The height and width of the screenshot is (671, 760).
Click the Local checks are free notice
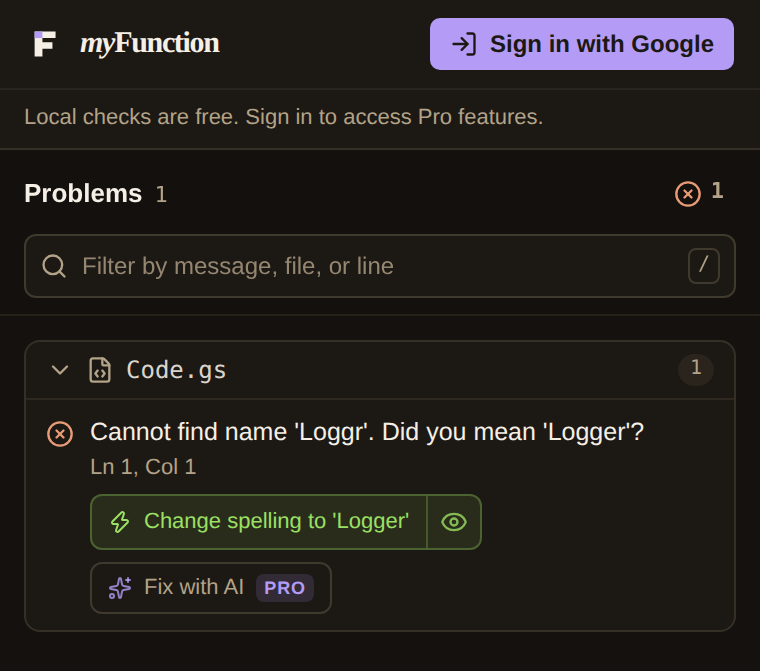pos(284,117)
